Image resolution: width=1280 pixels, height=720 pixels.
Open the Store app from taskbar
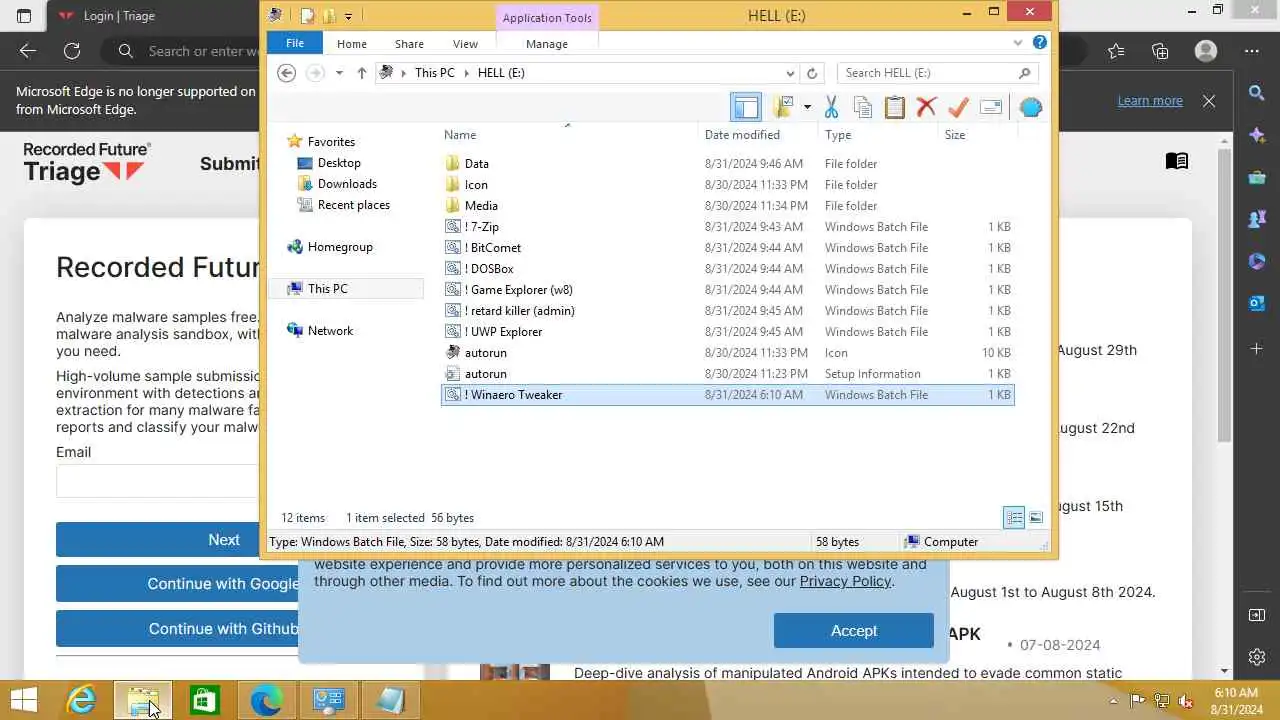204,701
